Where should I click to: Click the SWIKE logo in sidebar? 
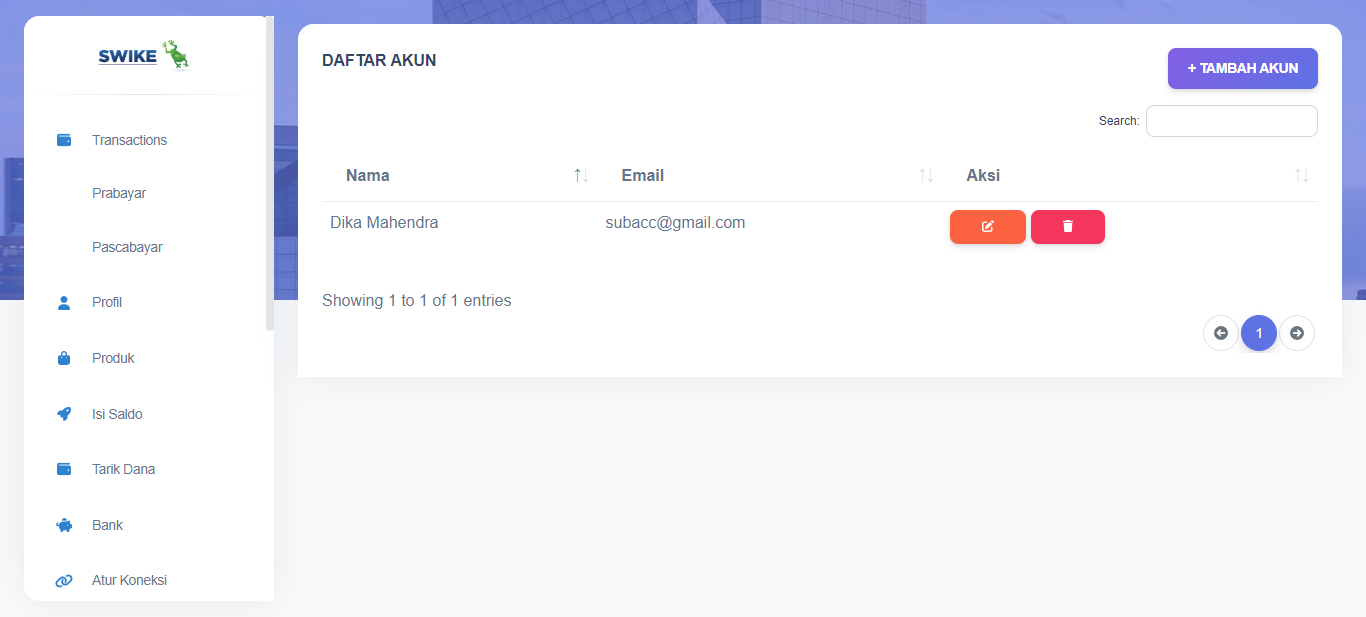(144, 56)
